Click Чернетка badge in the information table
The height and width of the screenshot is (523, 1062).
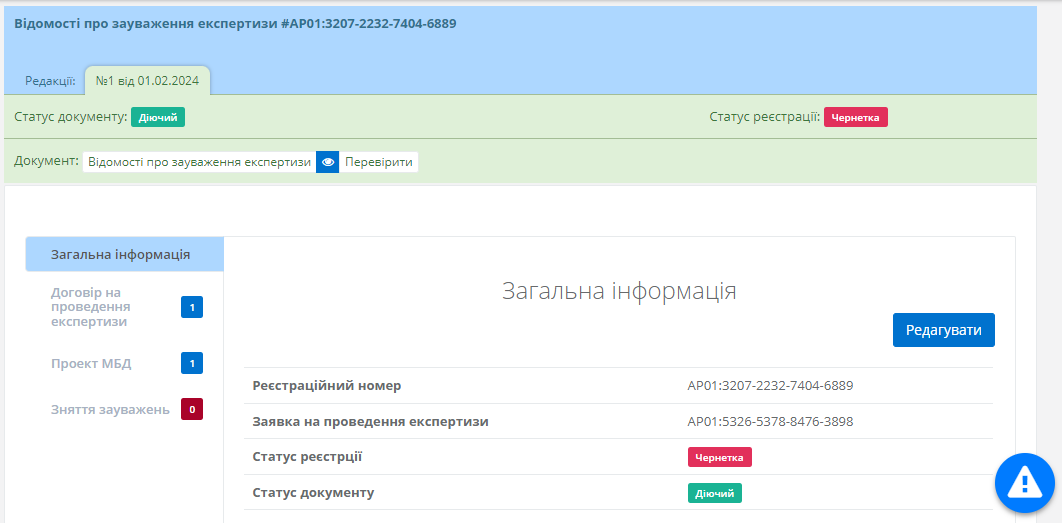719,457
